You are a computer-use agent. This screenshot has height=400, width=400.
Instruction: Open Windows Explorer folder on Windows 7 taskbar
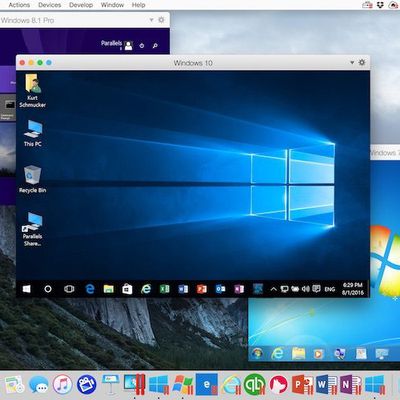[298, 353]
